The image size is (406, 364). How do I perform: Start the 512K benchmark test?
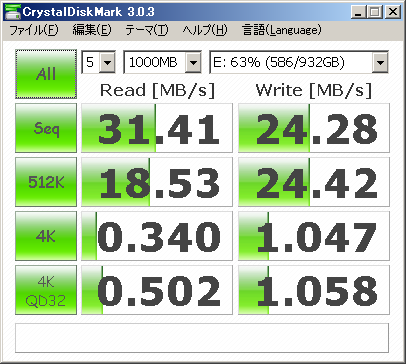tap(46, 182)
